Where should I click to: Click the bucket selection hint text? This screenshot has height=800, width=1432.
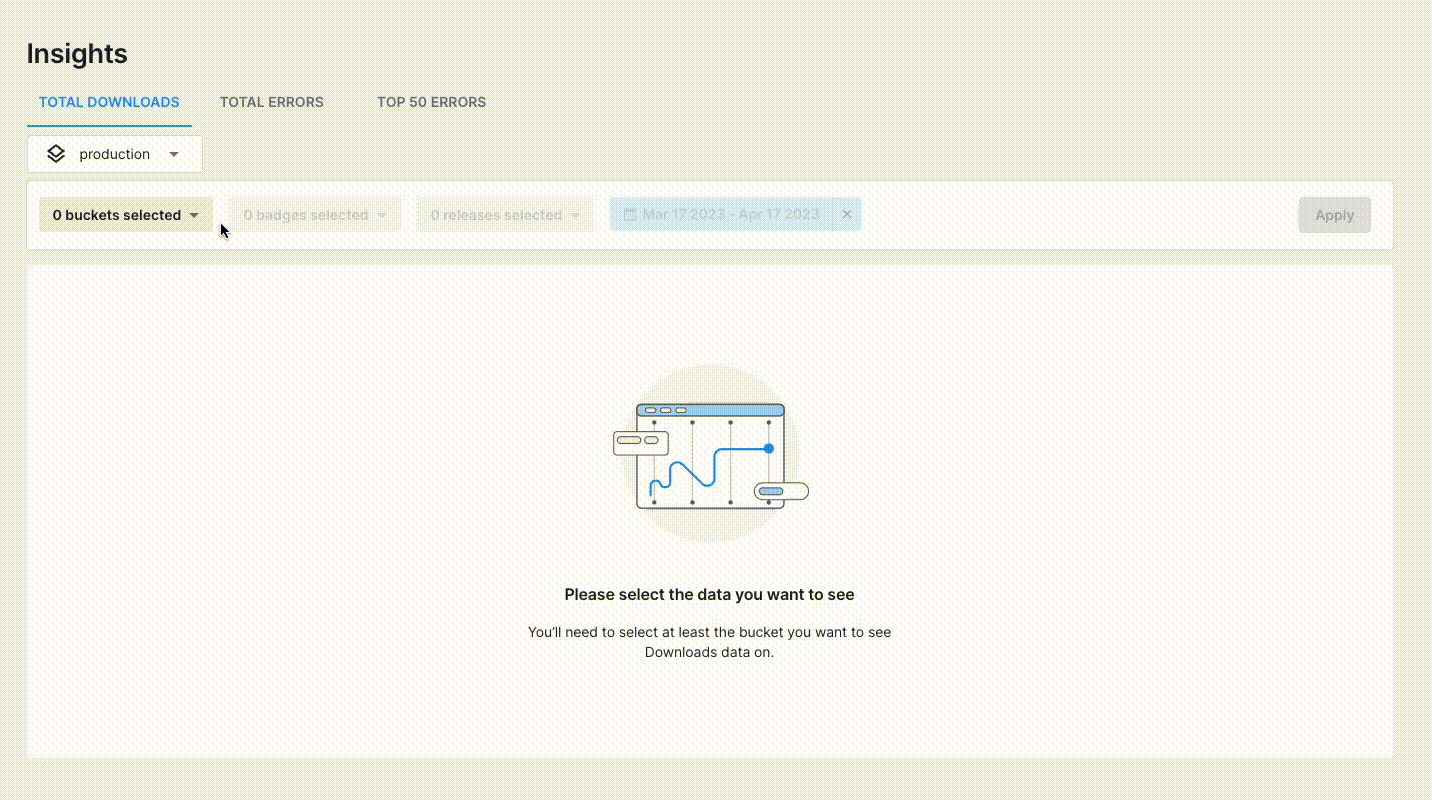tap(709, 642)
